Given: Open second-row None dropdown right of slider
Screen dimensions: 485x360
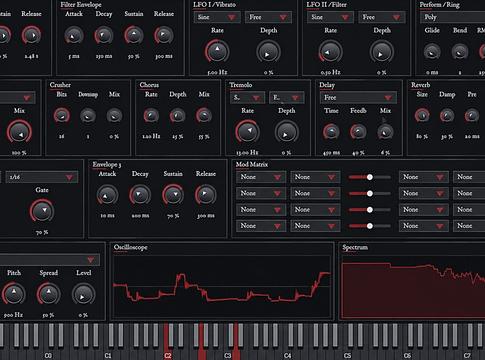Looking at the screenshot, I should (424, 193).
